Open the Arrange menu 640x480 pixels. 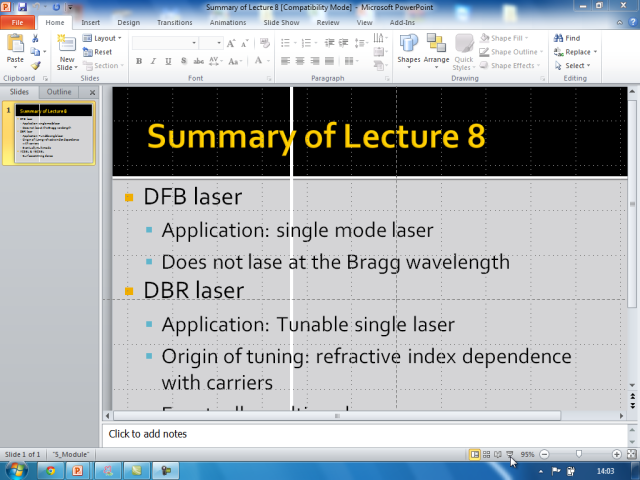(436, 51)
